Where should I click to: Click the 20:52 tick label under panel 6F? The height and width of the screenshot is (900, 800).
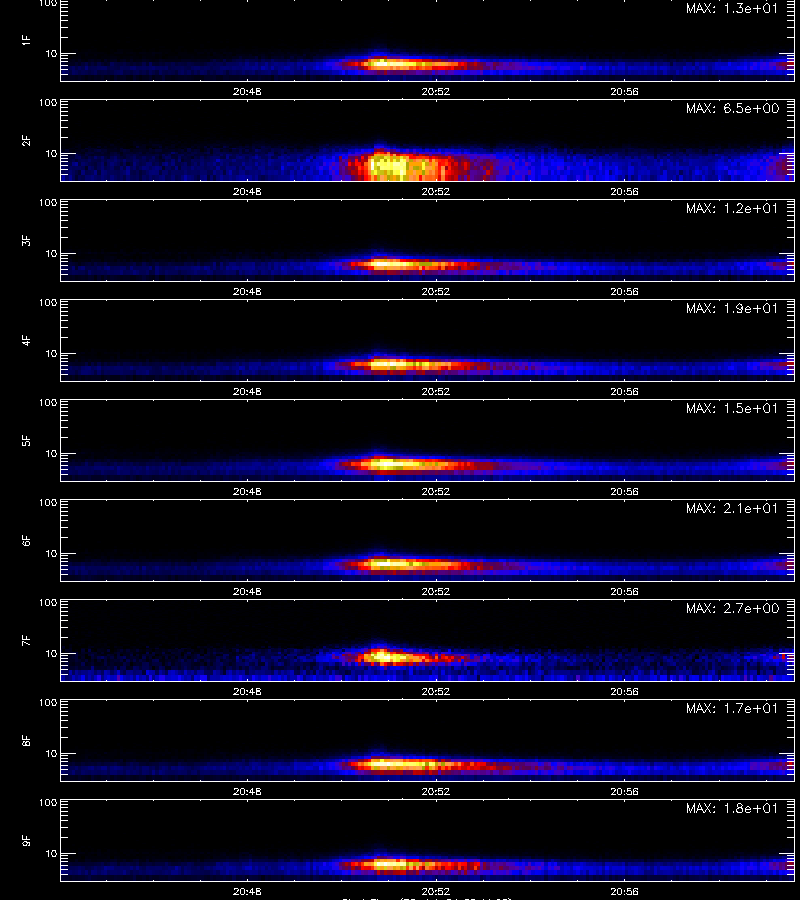(x=436, y=591)
